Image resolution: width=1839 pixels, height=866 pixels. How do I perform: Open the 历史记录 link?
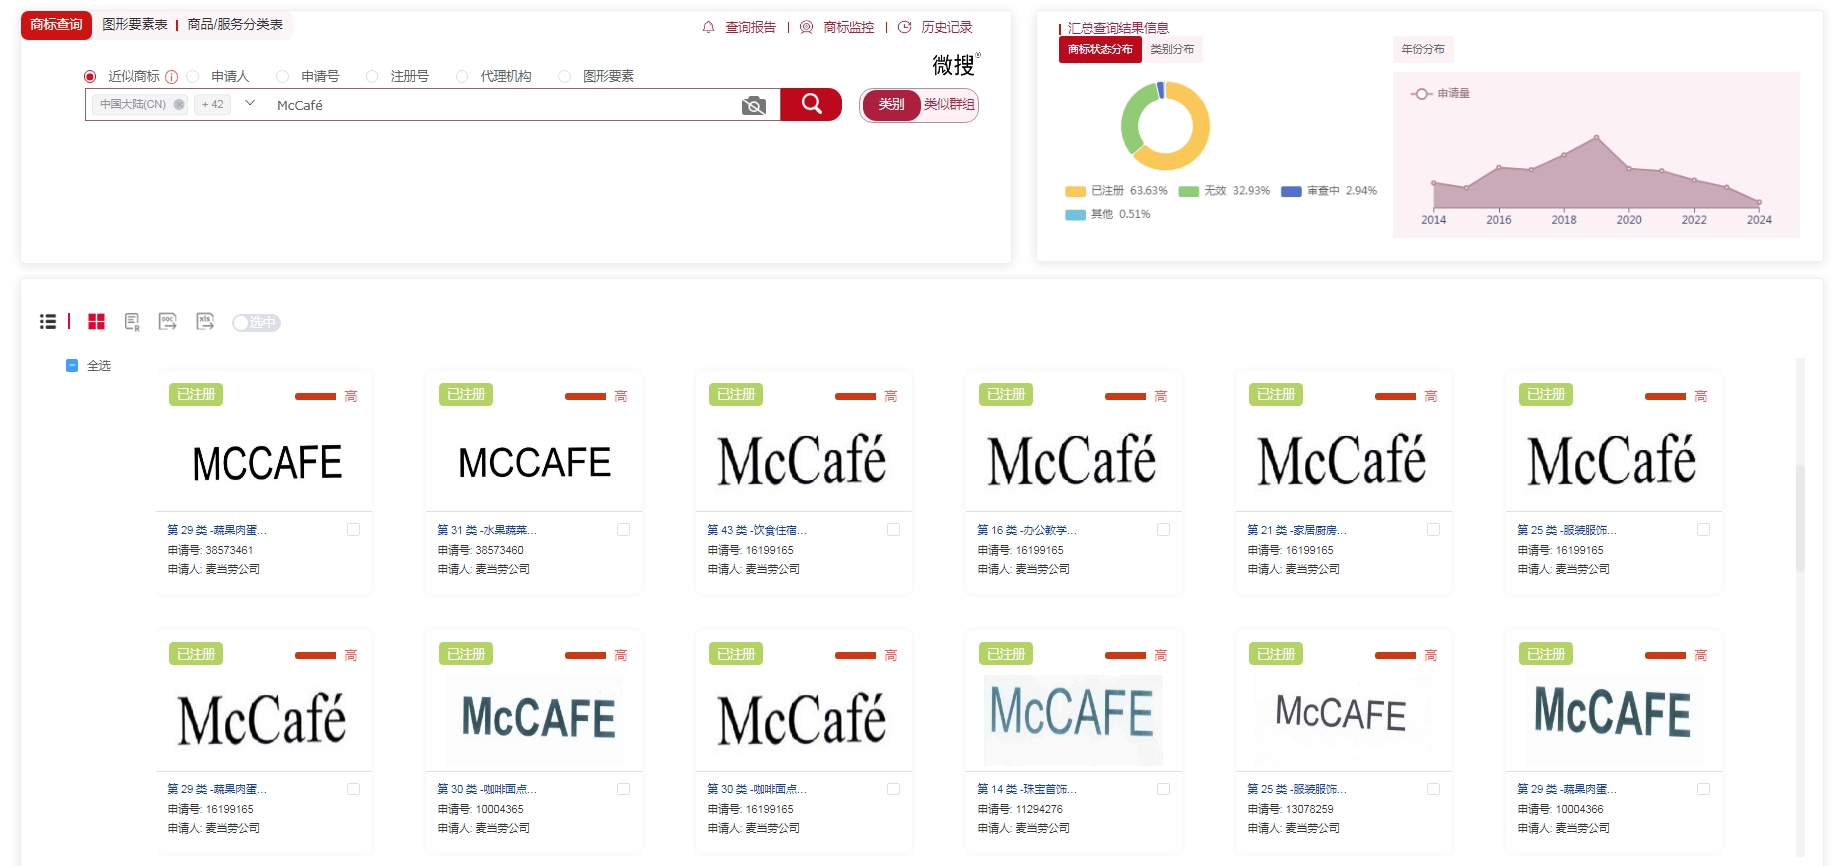tap(946, 27)
